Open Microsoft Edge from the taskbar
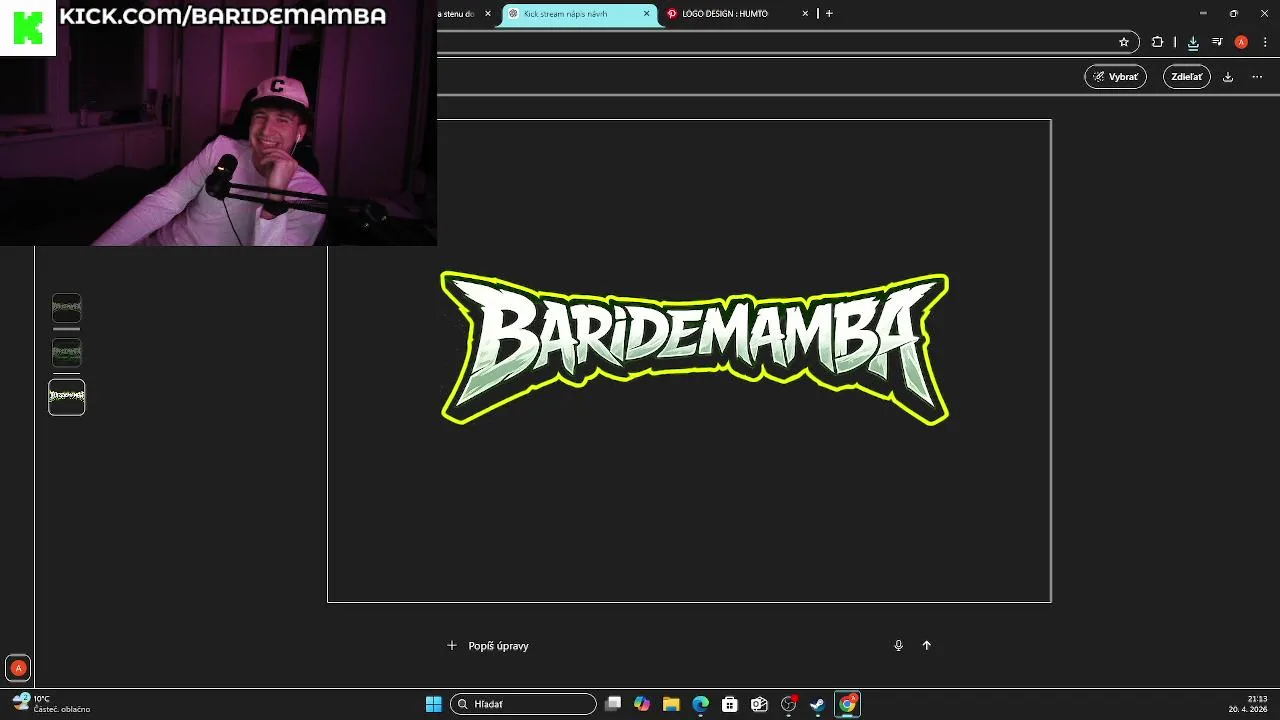This screenshot has height=720, width=1280. pyautogui.click(x=700, y=704)
